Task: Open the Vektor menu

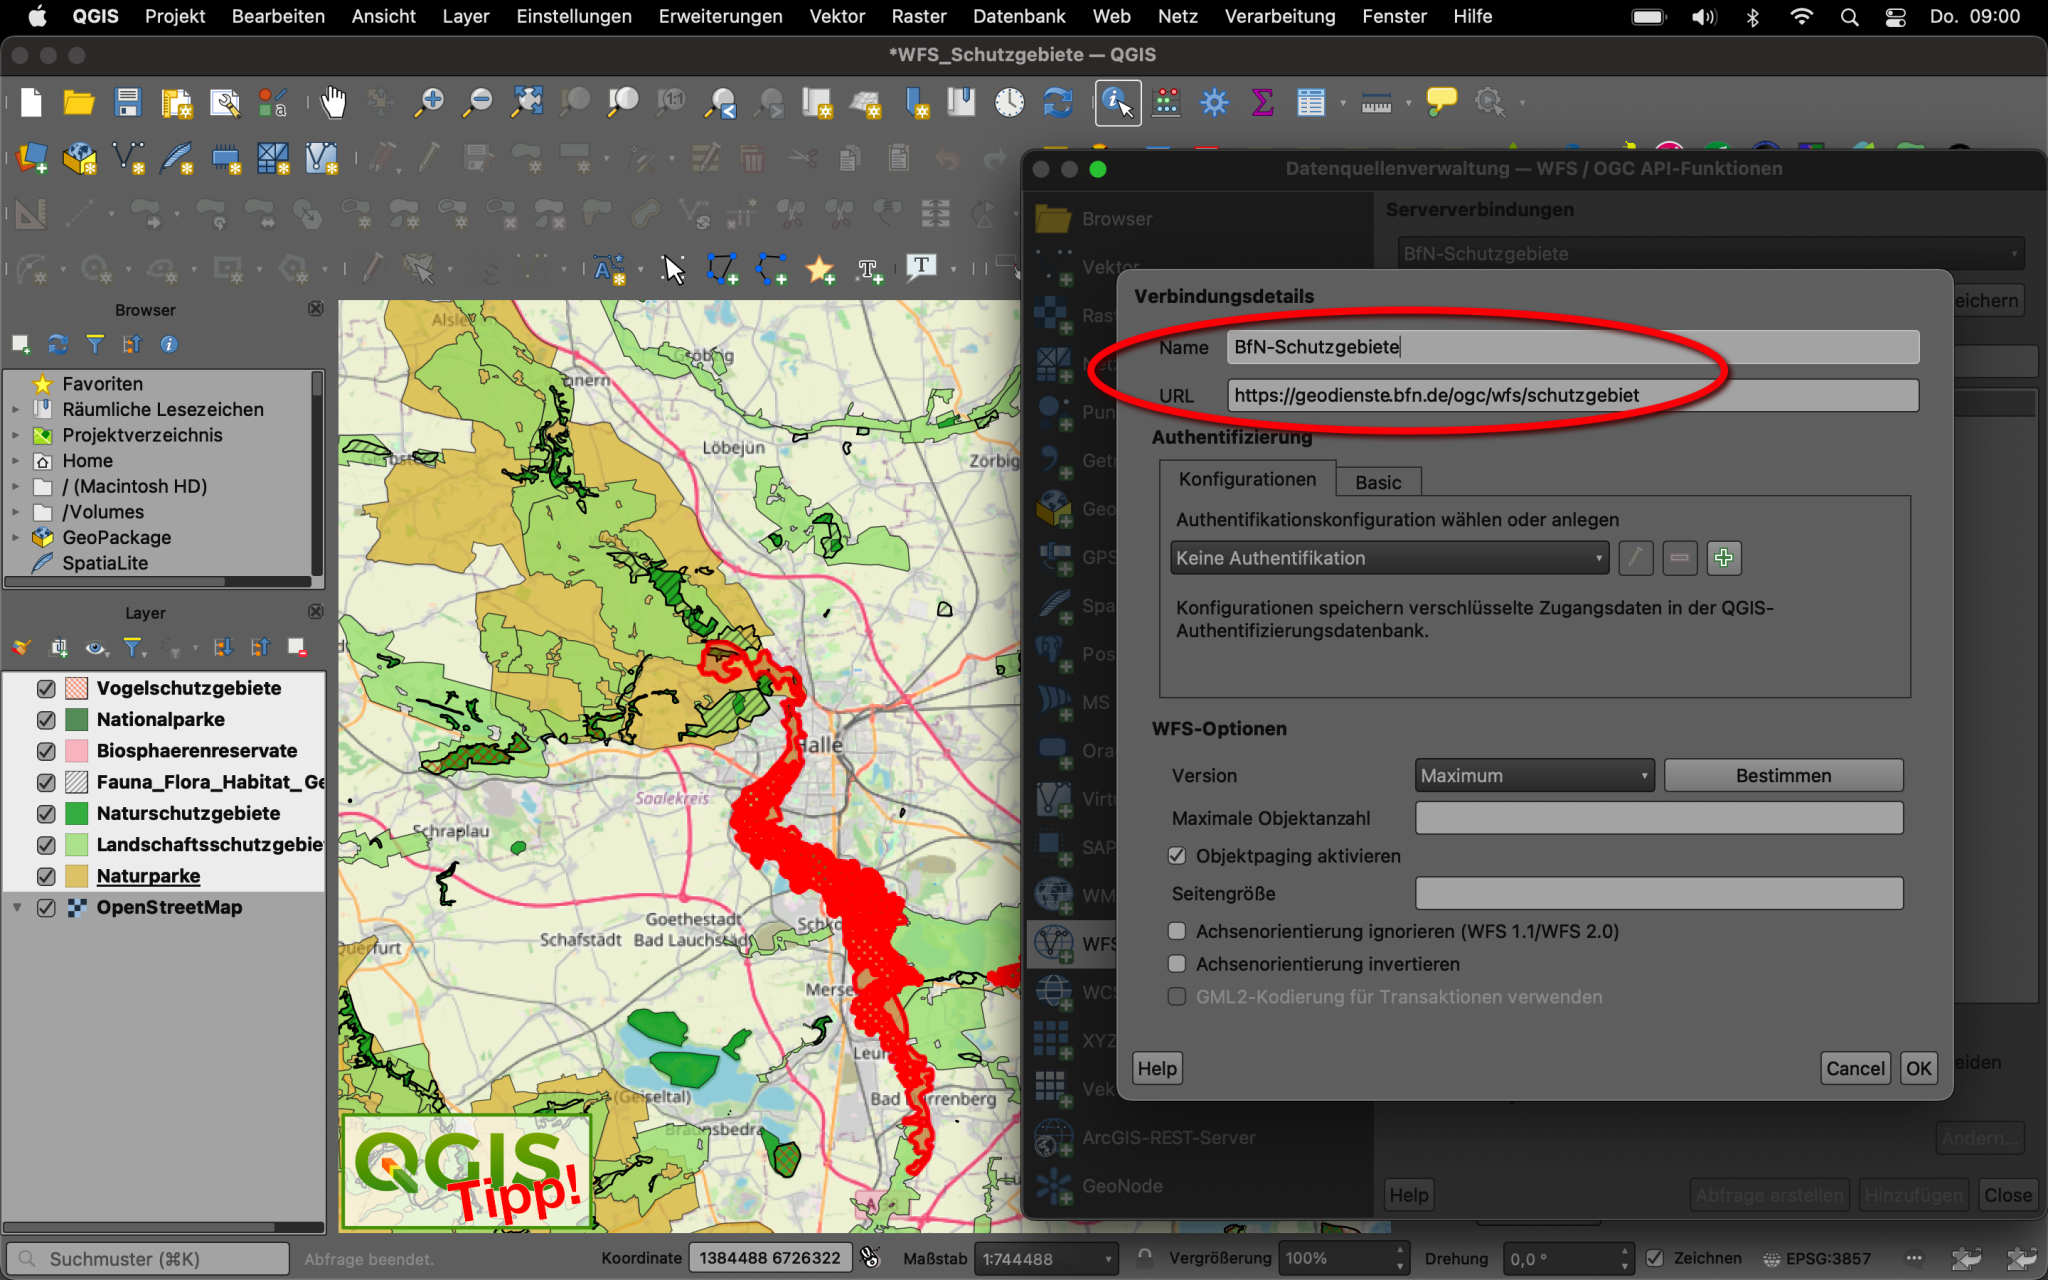Action: tap(837, 16)
